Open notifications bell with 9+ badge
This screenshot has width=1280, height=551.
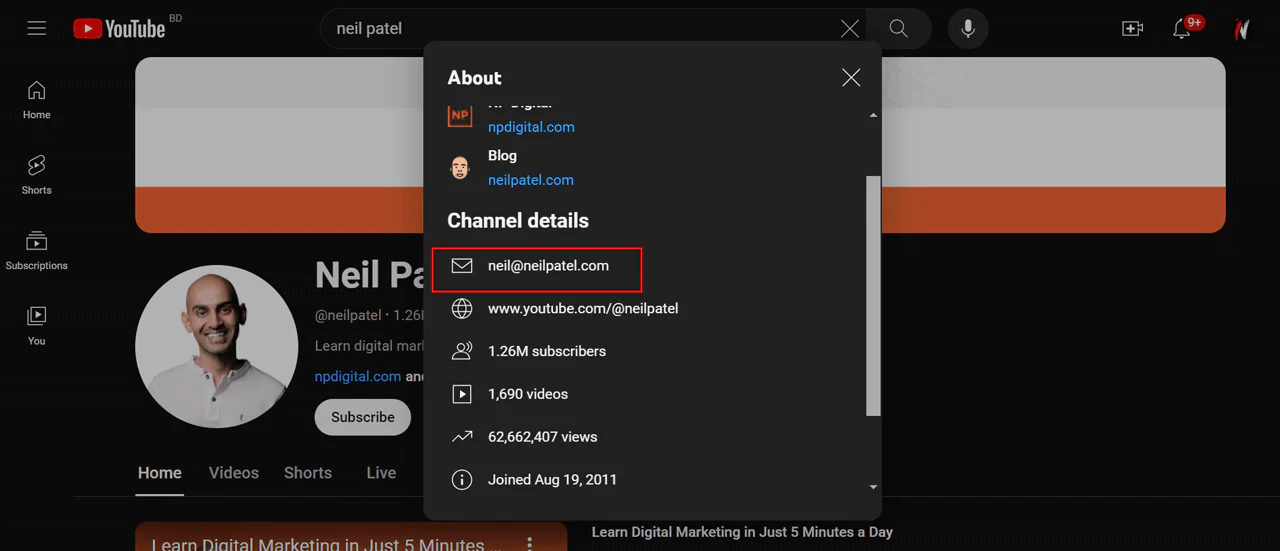click(x=1183, y=28)
